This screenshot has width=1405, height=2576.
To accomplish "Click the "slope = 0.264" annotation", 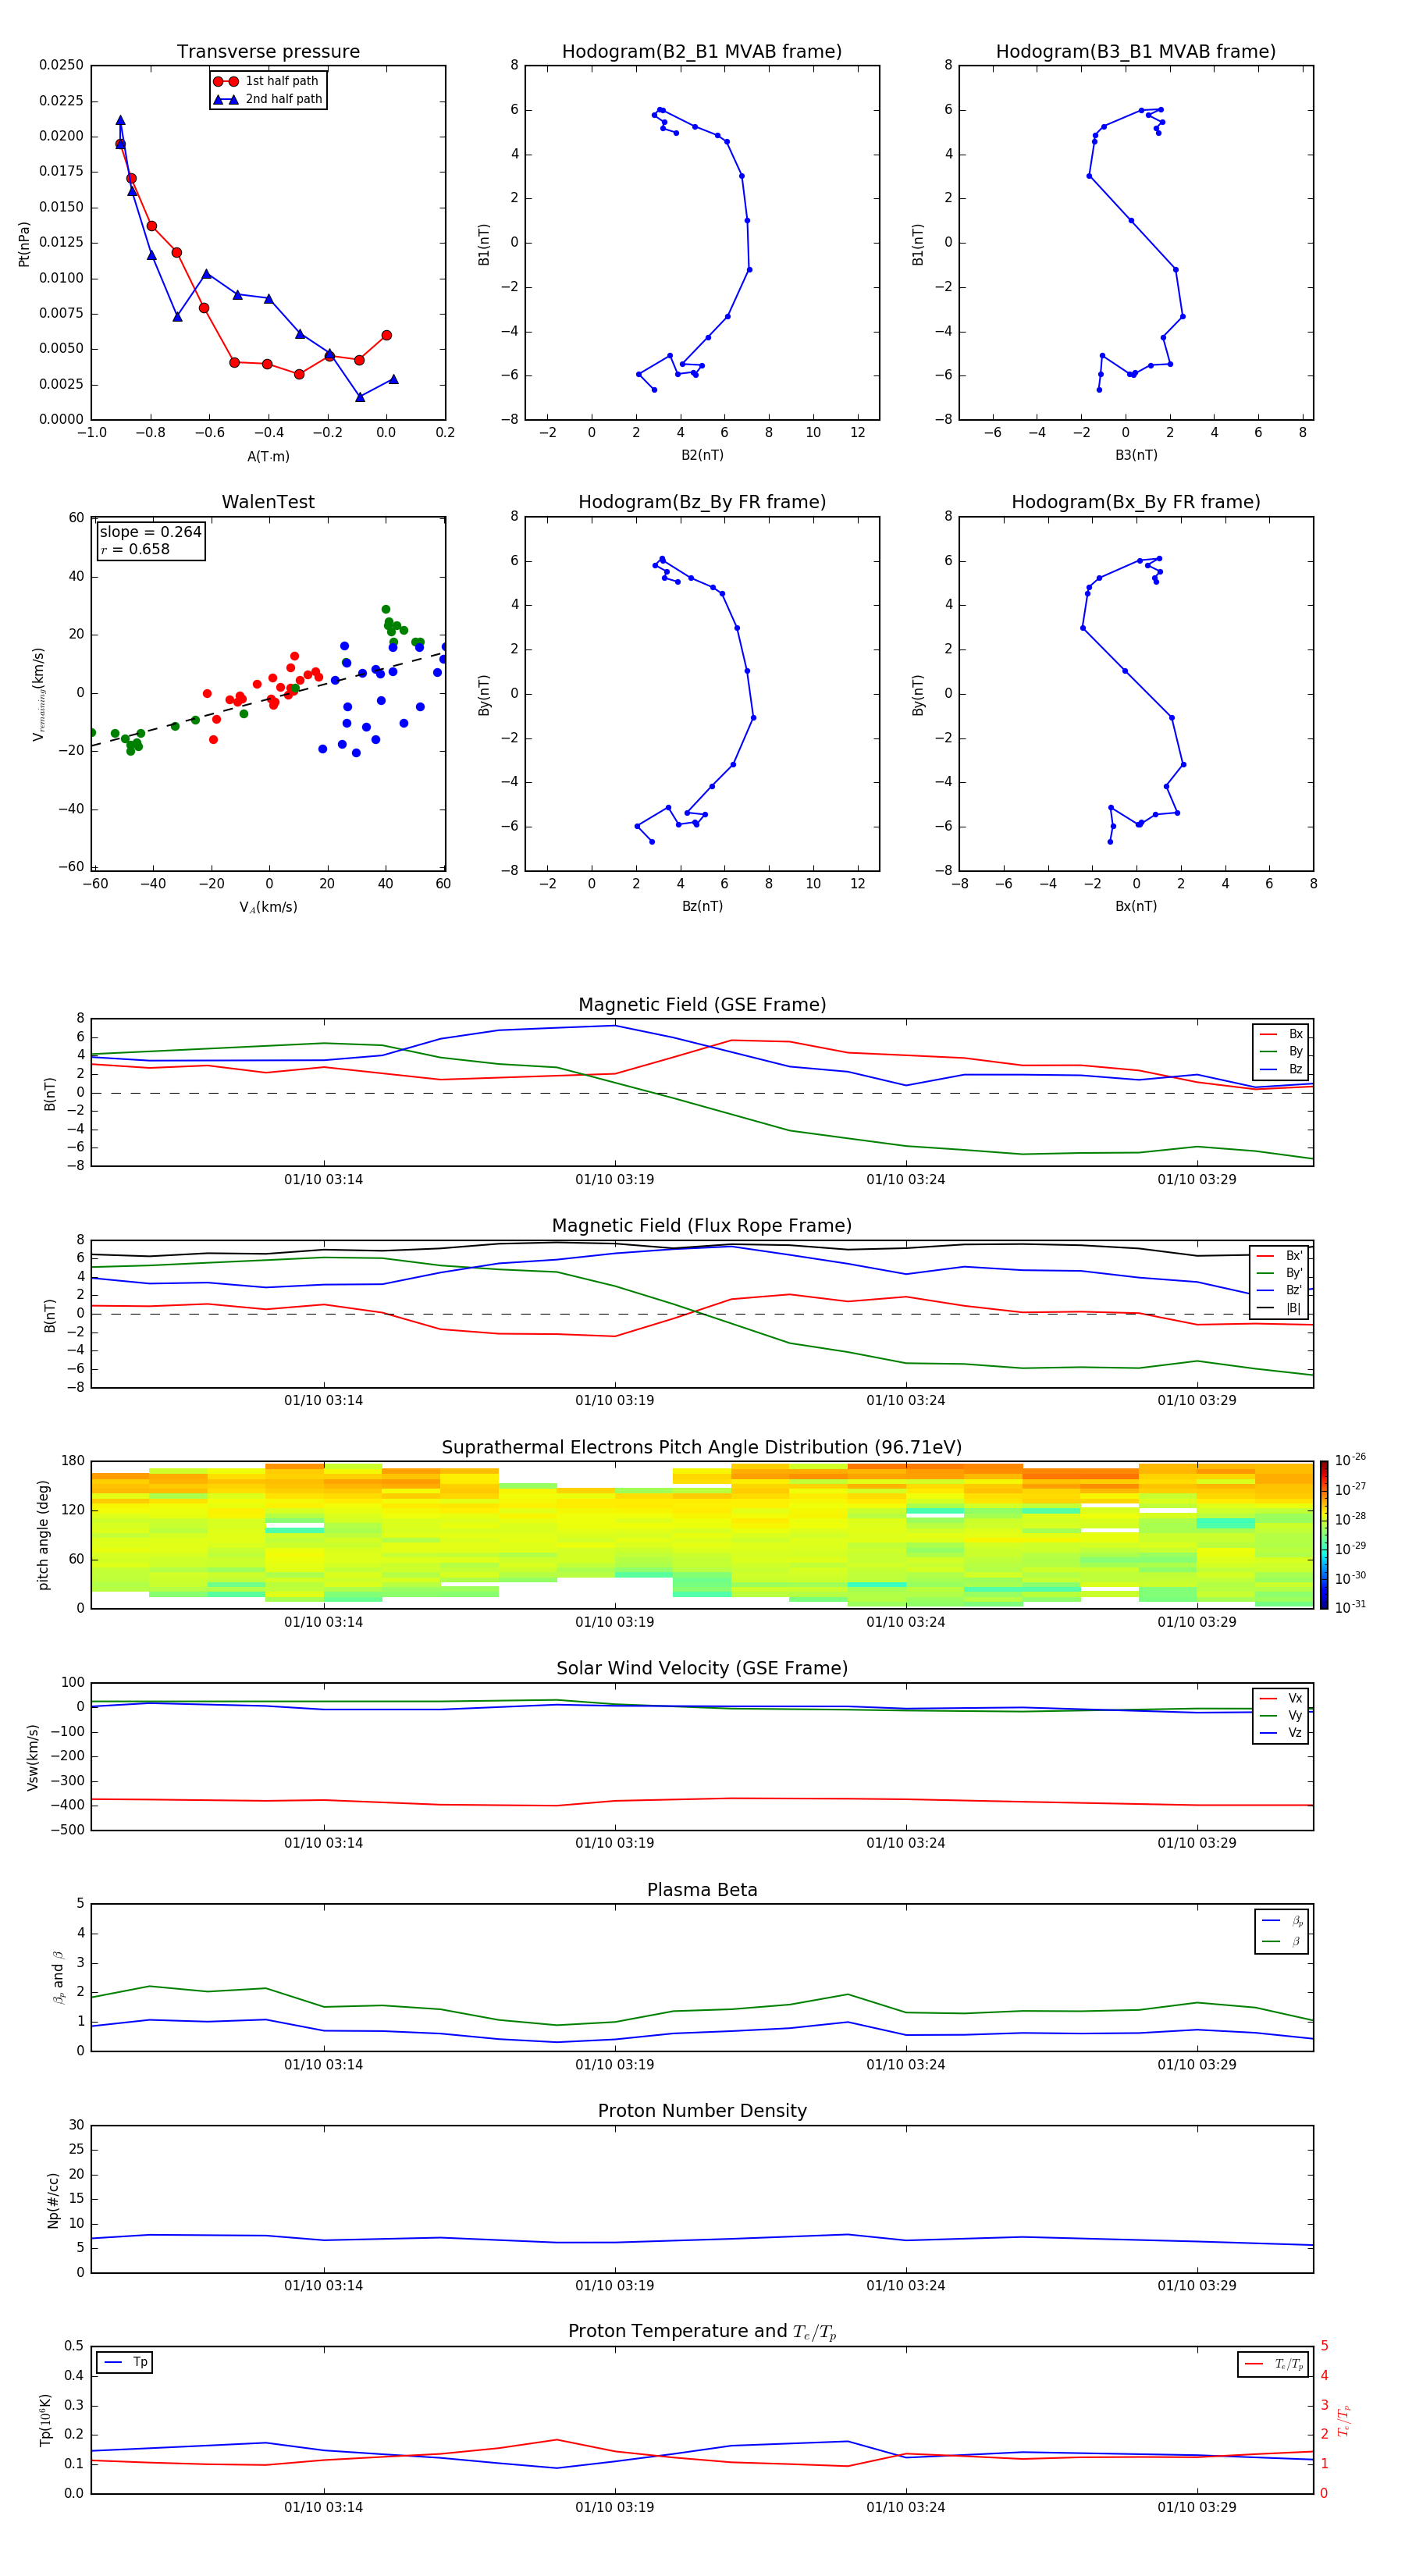I will [150, 532].
